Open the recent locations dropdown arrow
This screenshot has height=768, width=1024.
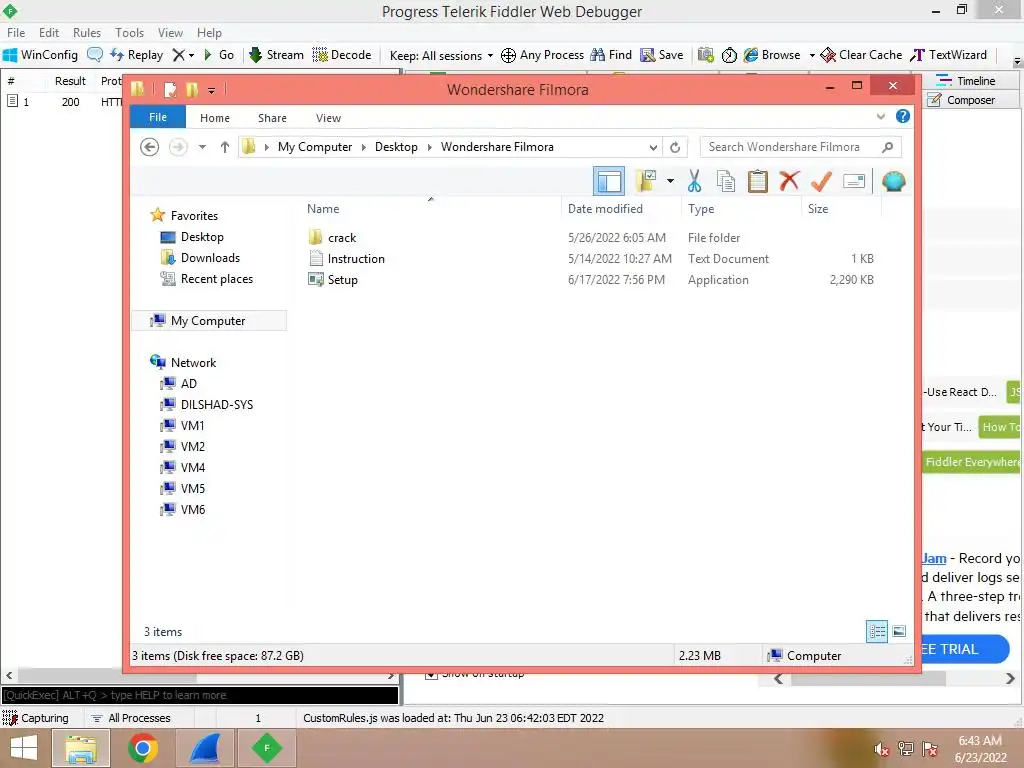click(x=202, y=147)
